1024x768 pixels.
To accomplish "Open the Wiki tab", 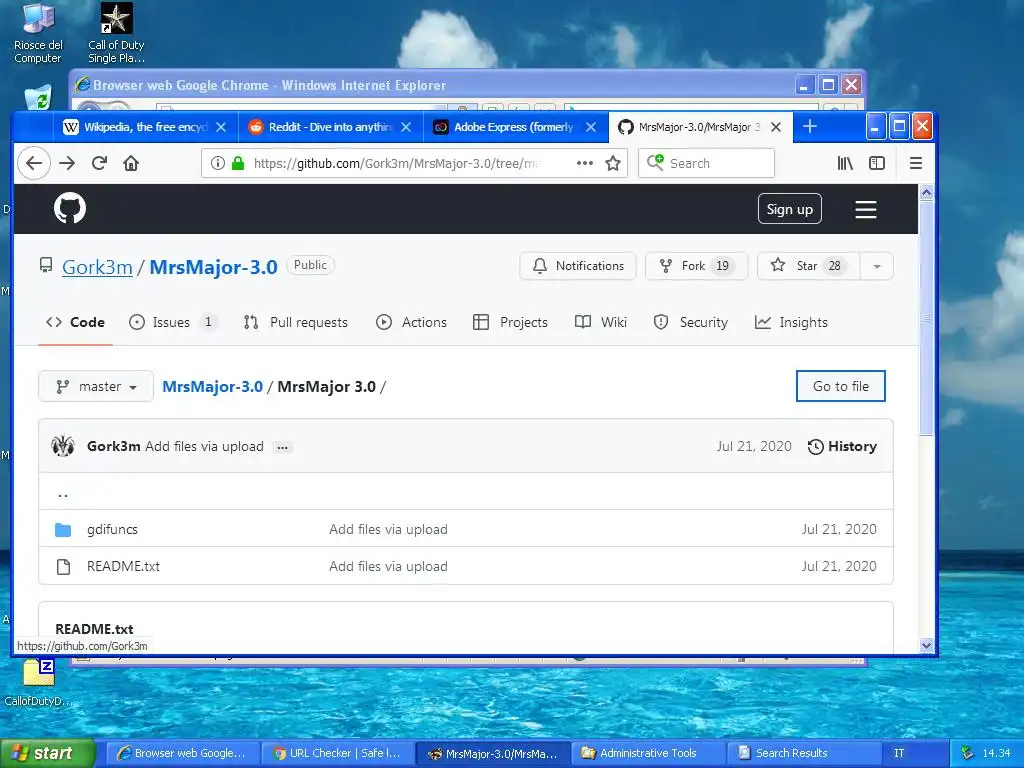I will [x=601, y=322].
